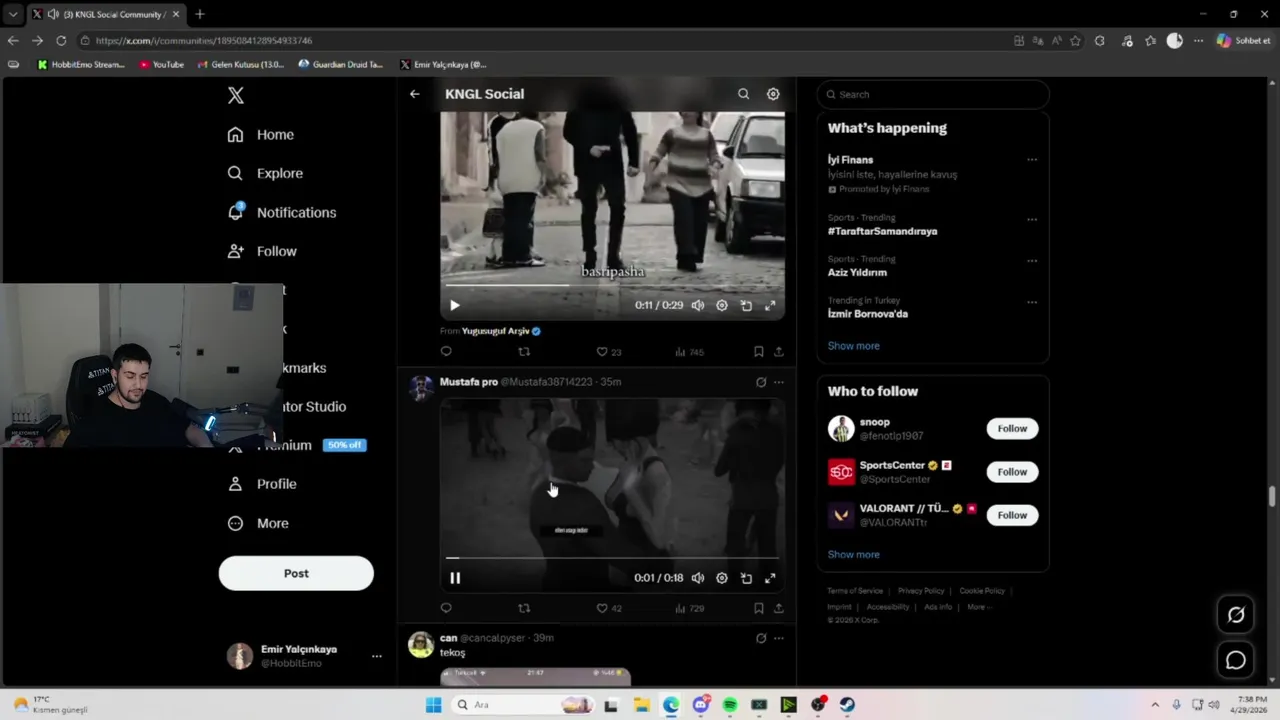Screen dimensions: 1280x720
Task: Open Explore in the sidebar
Action: click(x=265, y=173)
